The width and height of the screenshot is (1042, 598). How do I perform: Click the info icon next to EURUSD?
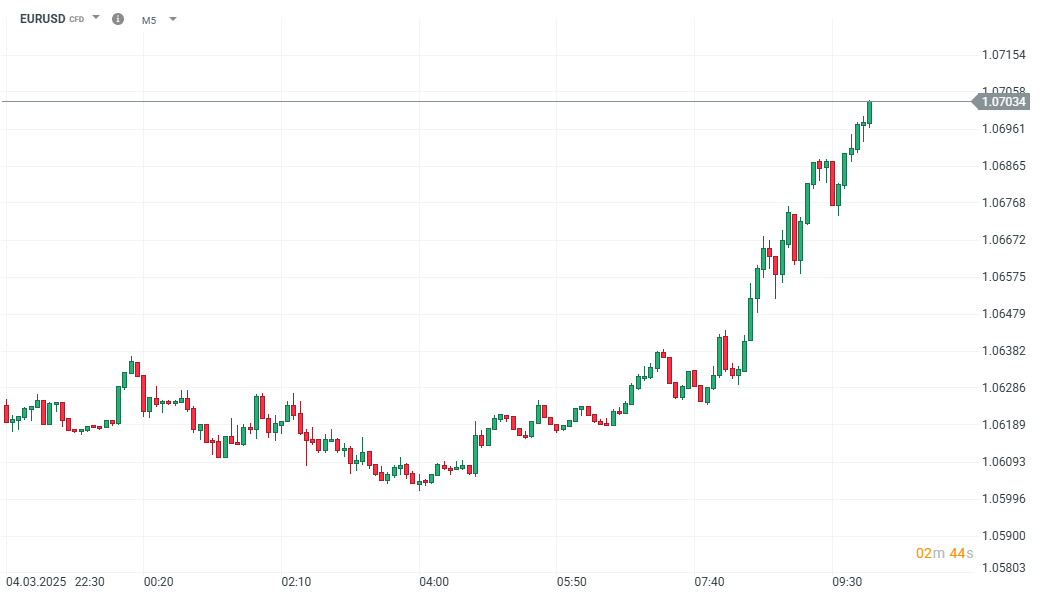(x=118, y=19)
